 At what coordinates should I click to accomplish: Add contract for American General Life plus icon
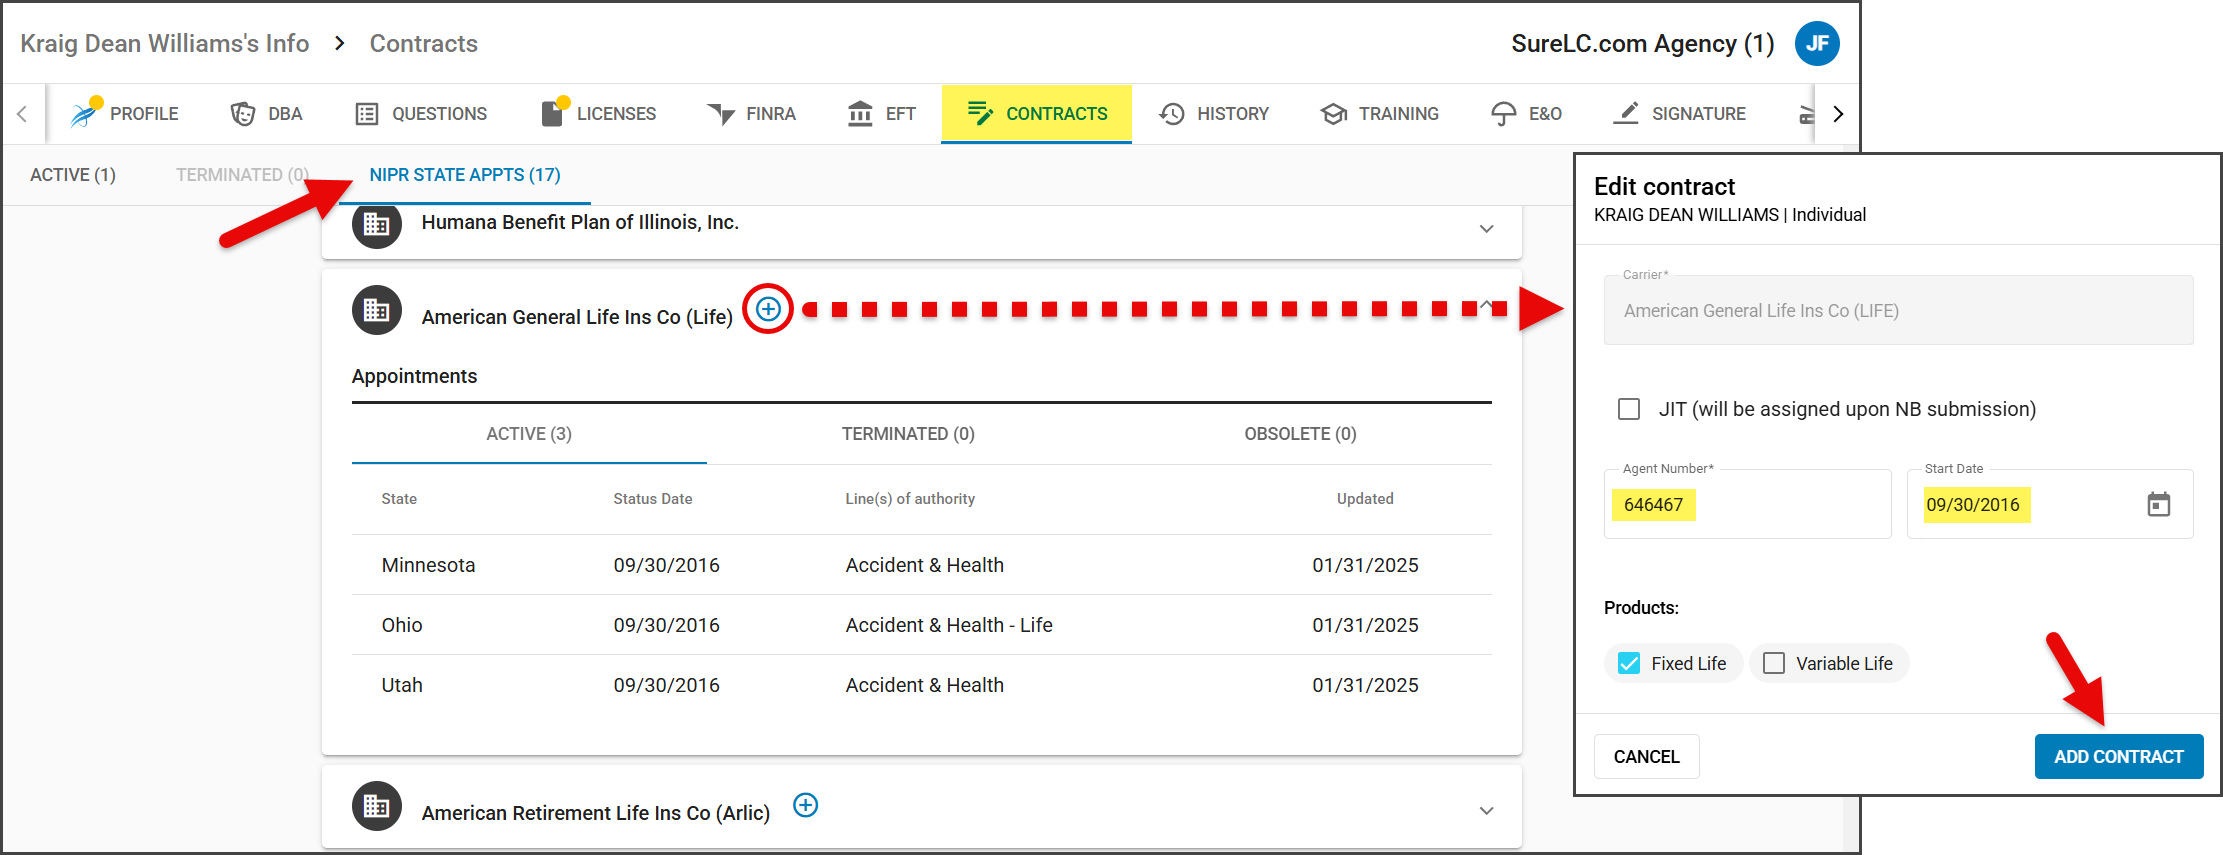click(x=768, y=309)
